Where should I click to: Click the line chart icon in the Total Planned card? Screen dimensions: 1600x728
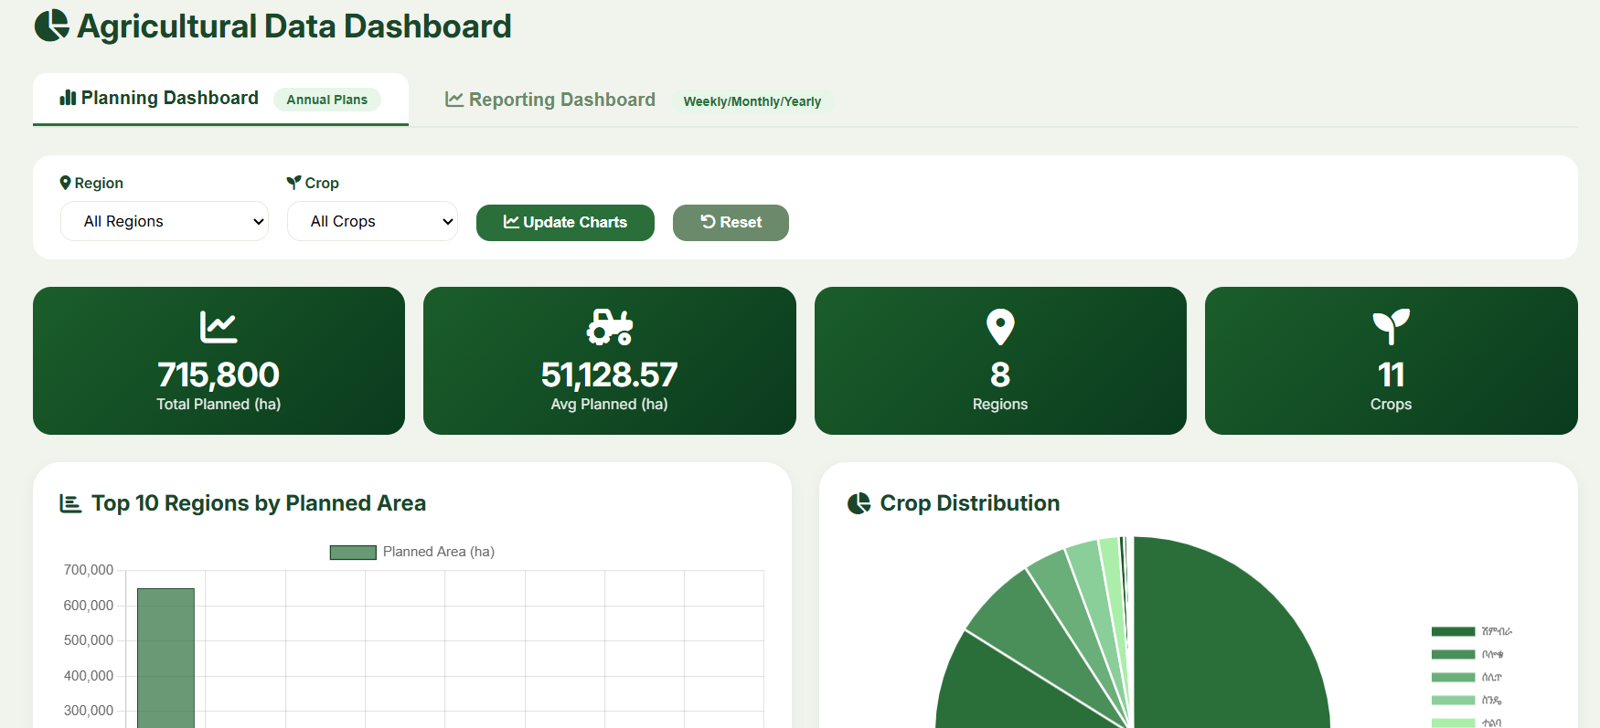click(x=218, y=327)
